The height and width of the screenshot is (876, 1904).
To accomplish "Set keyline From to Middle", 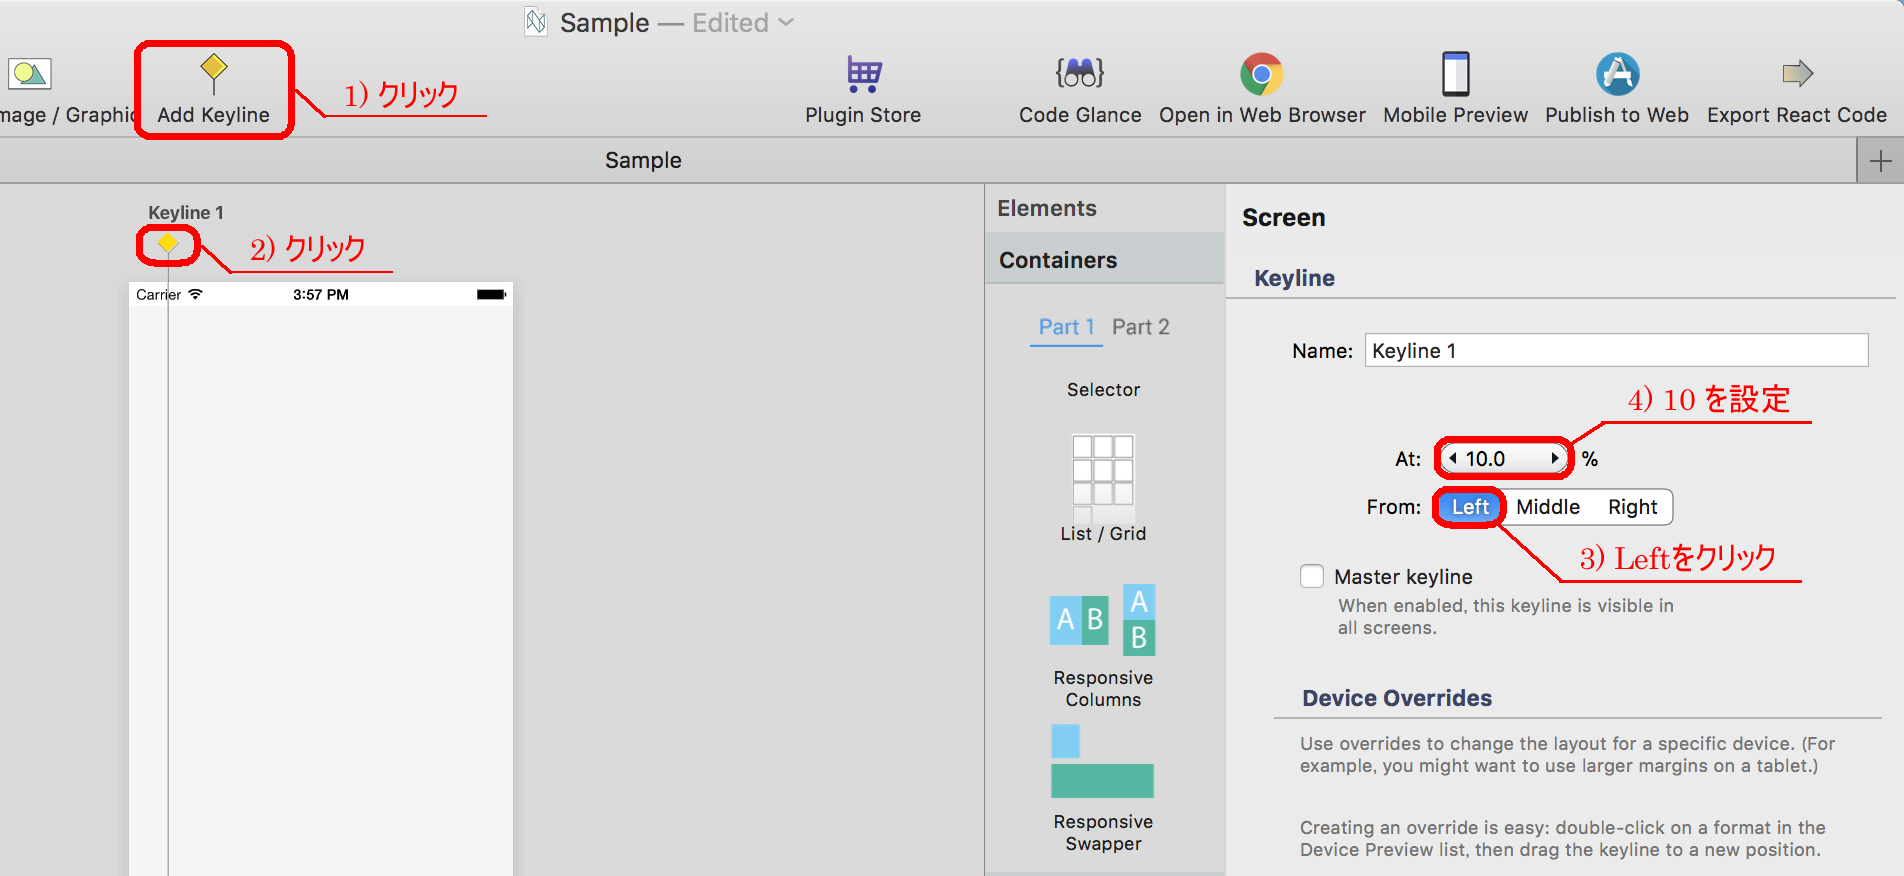I will click(x=1547, y=507).
